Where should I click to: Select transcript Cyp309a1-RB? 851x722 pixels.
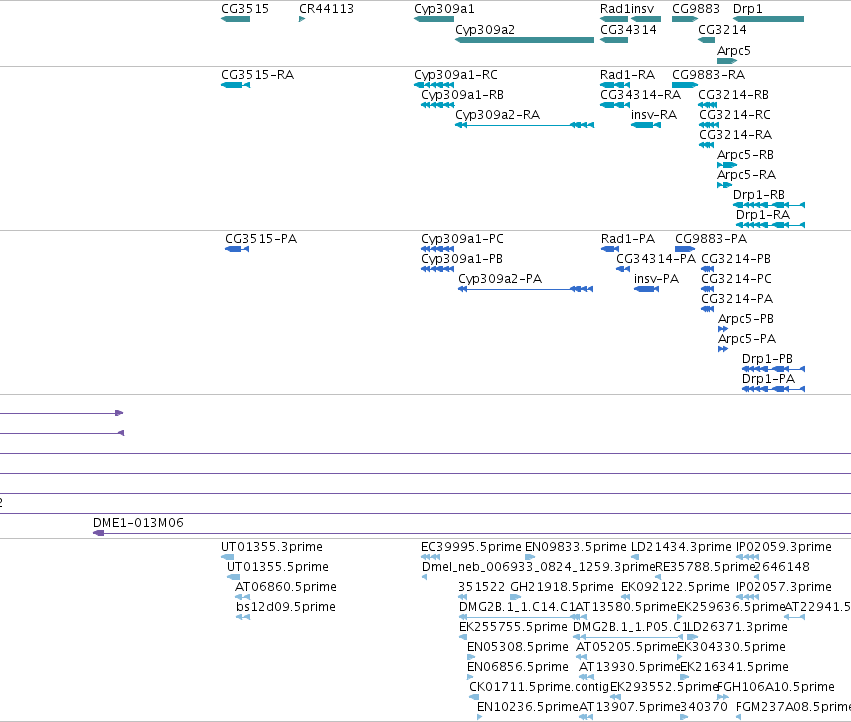pyautogui.click(x=462, y=95)
